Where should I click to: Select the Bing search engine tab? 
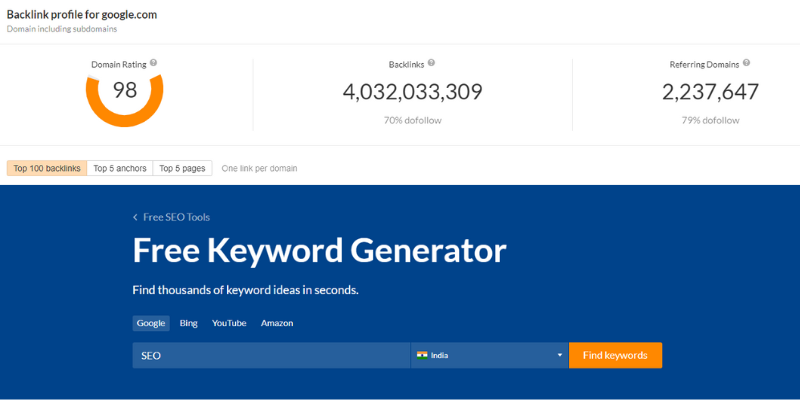click(188, 323)
